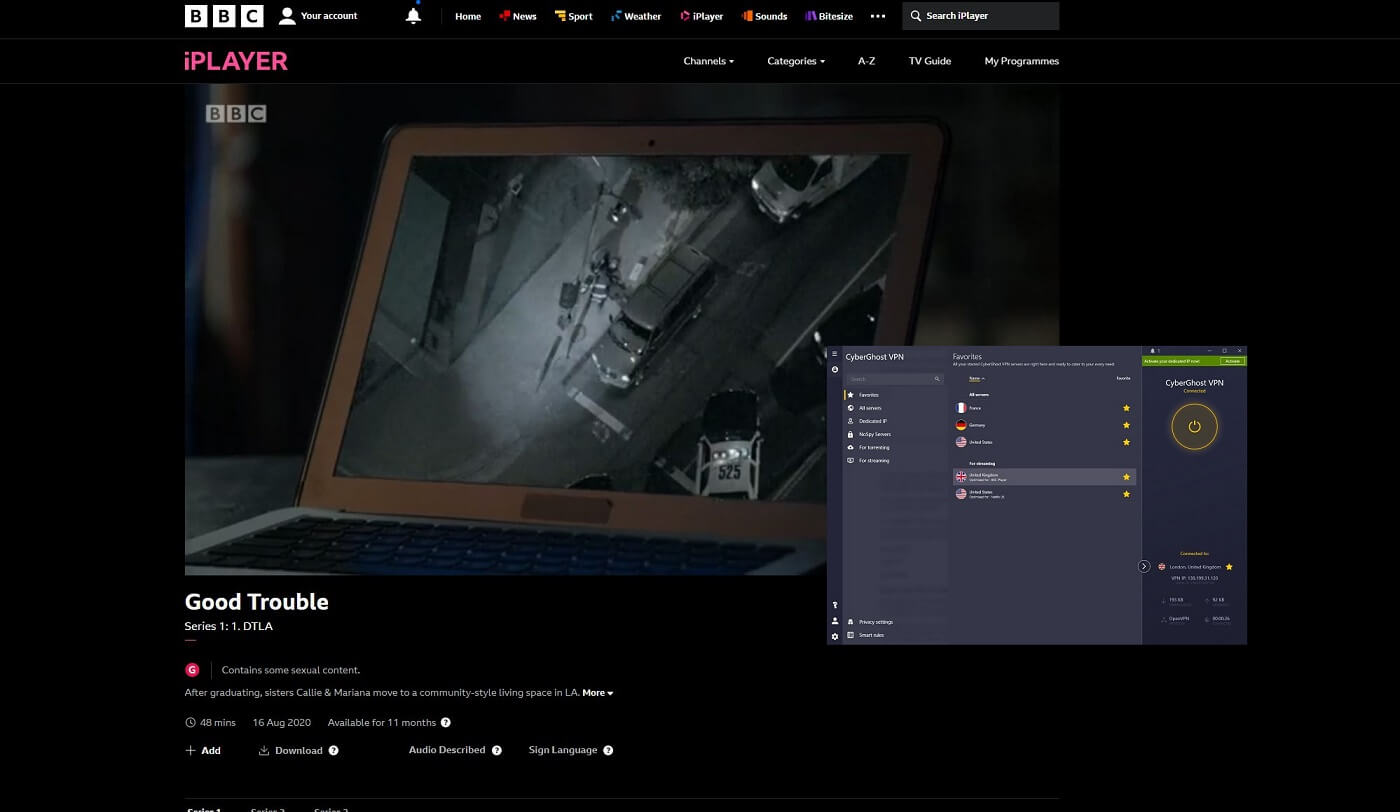This screenshot has height=812, width=1400.
Task: Open the TV Guide
Action: [x=930, y=61]
